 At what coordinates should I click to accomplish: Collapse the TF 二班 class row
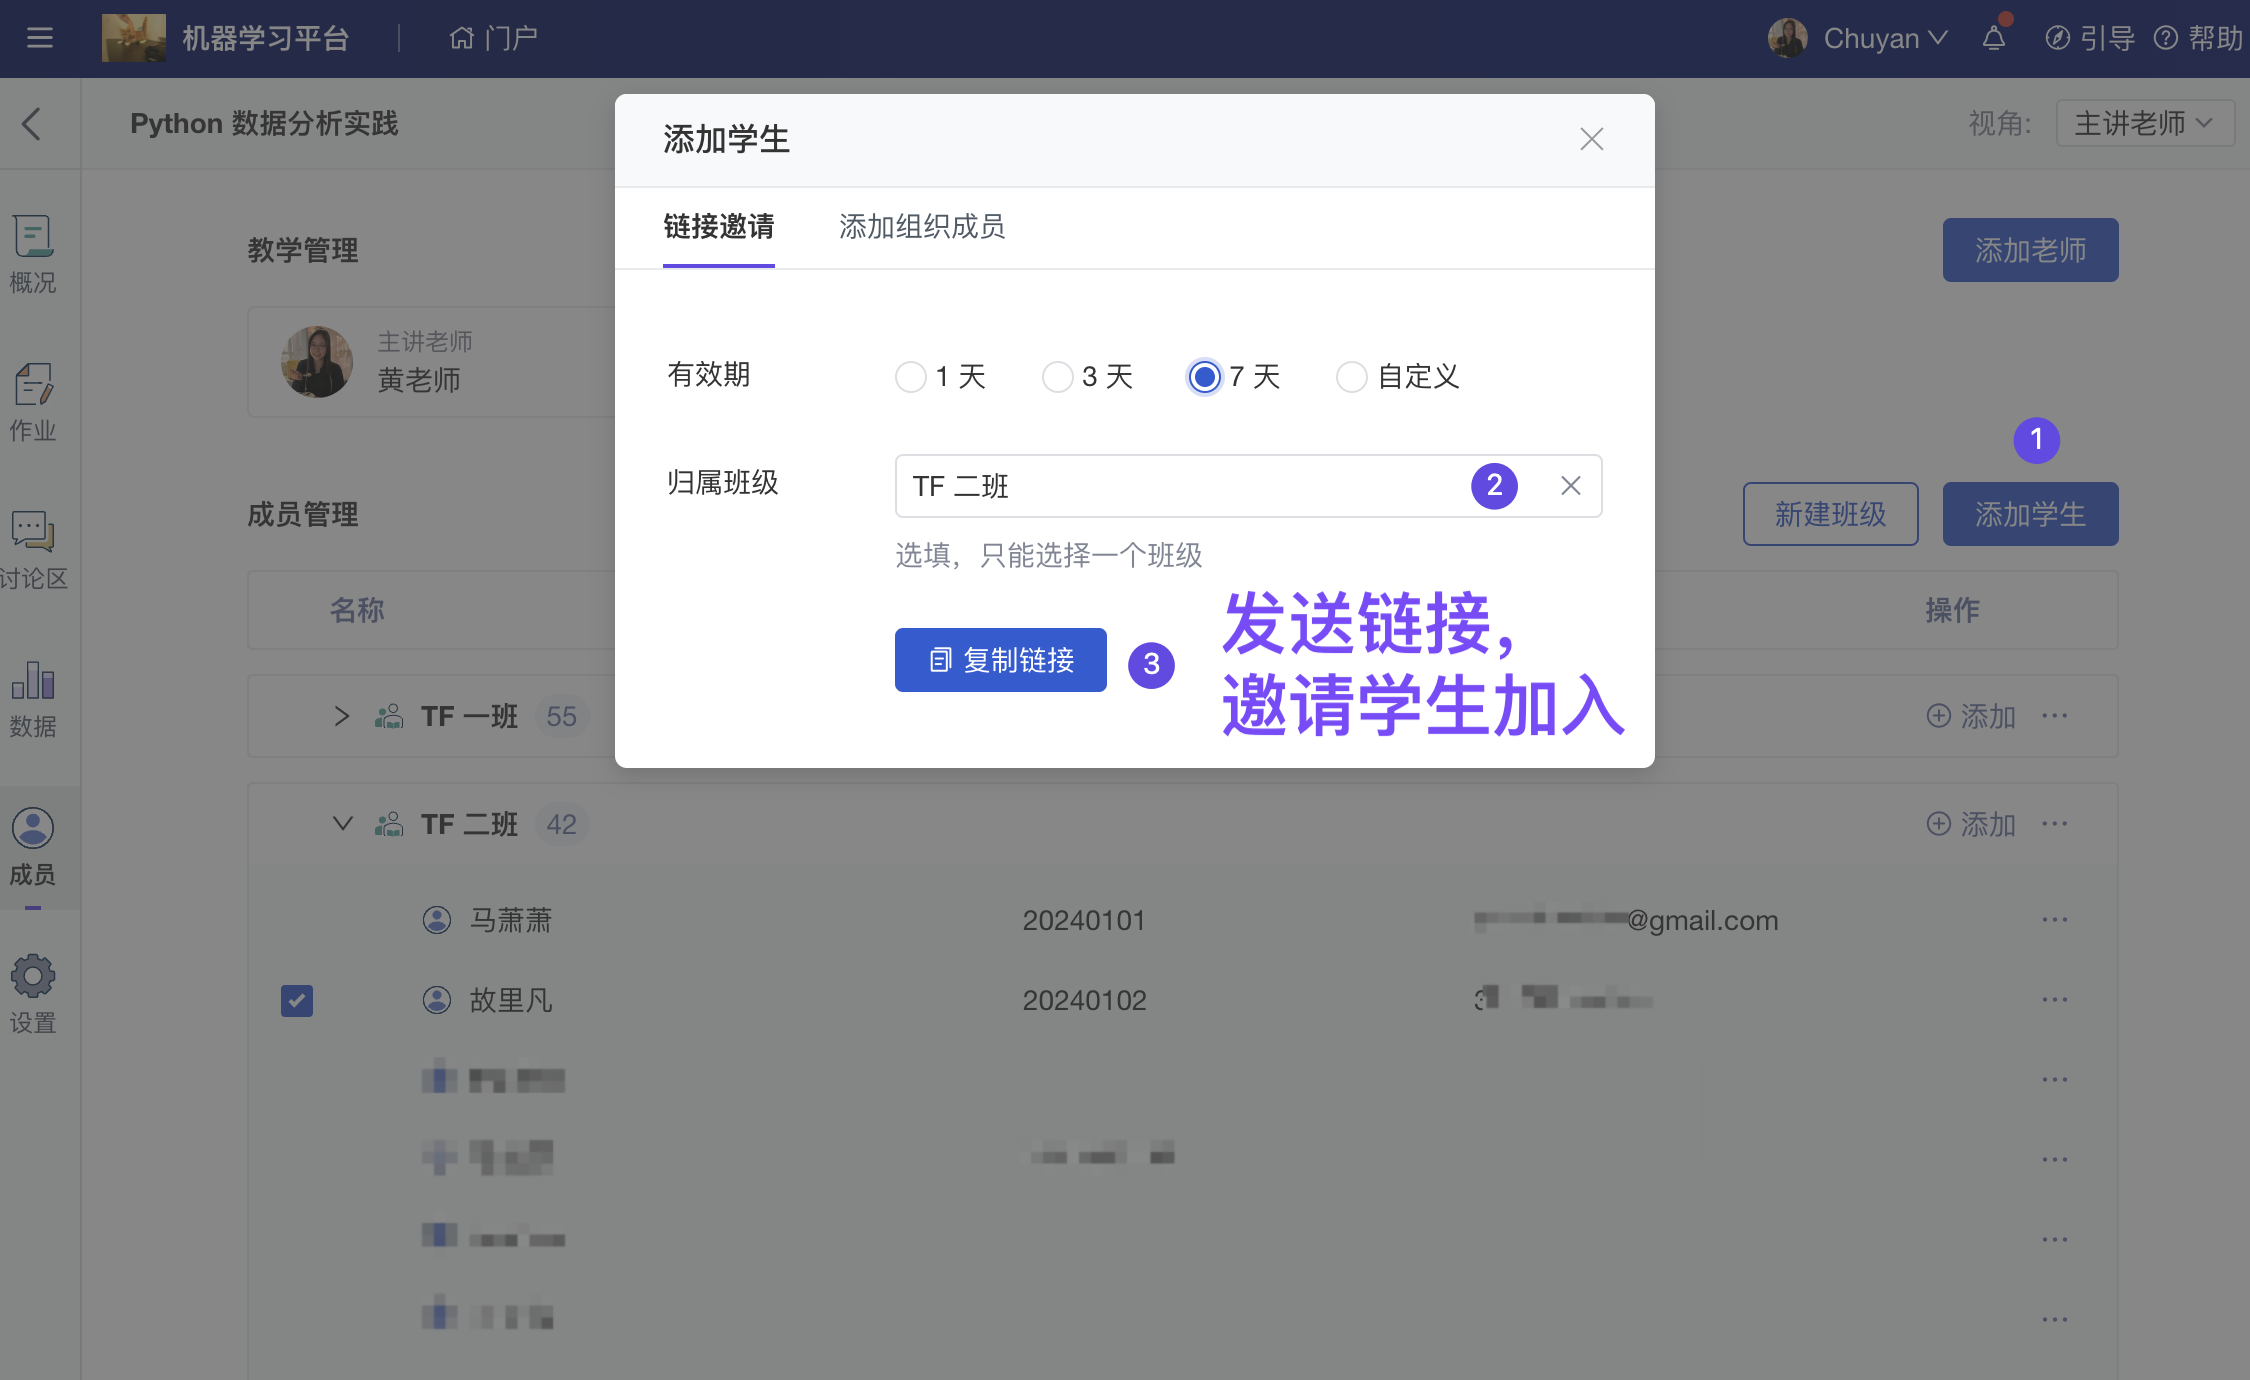tap(342, 824)
